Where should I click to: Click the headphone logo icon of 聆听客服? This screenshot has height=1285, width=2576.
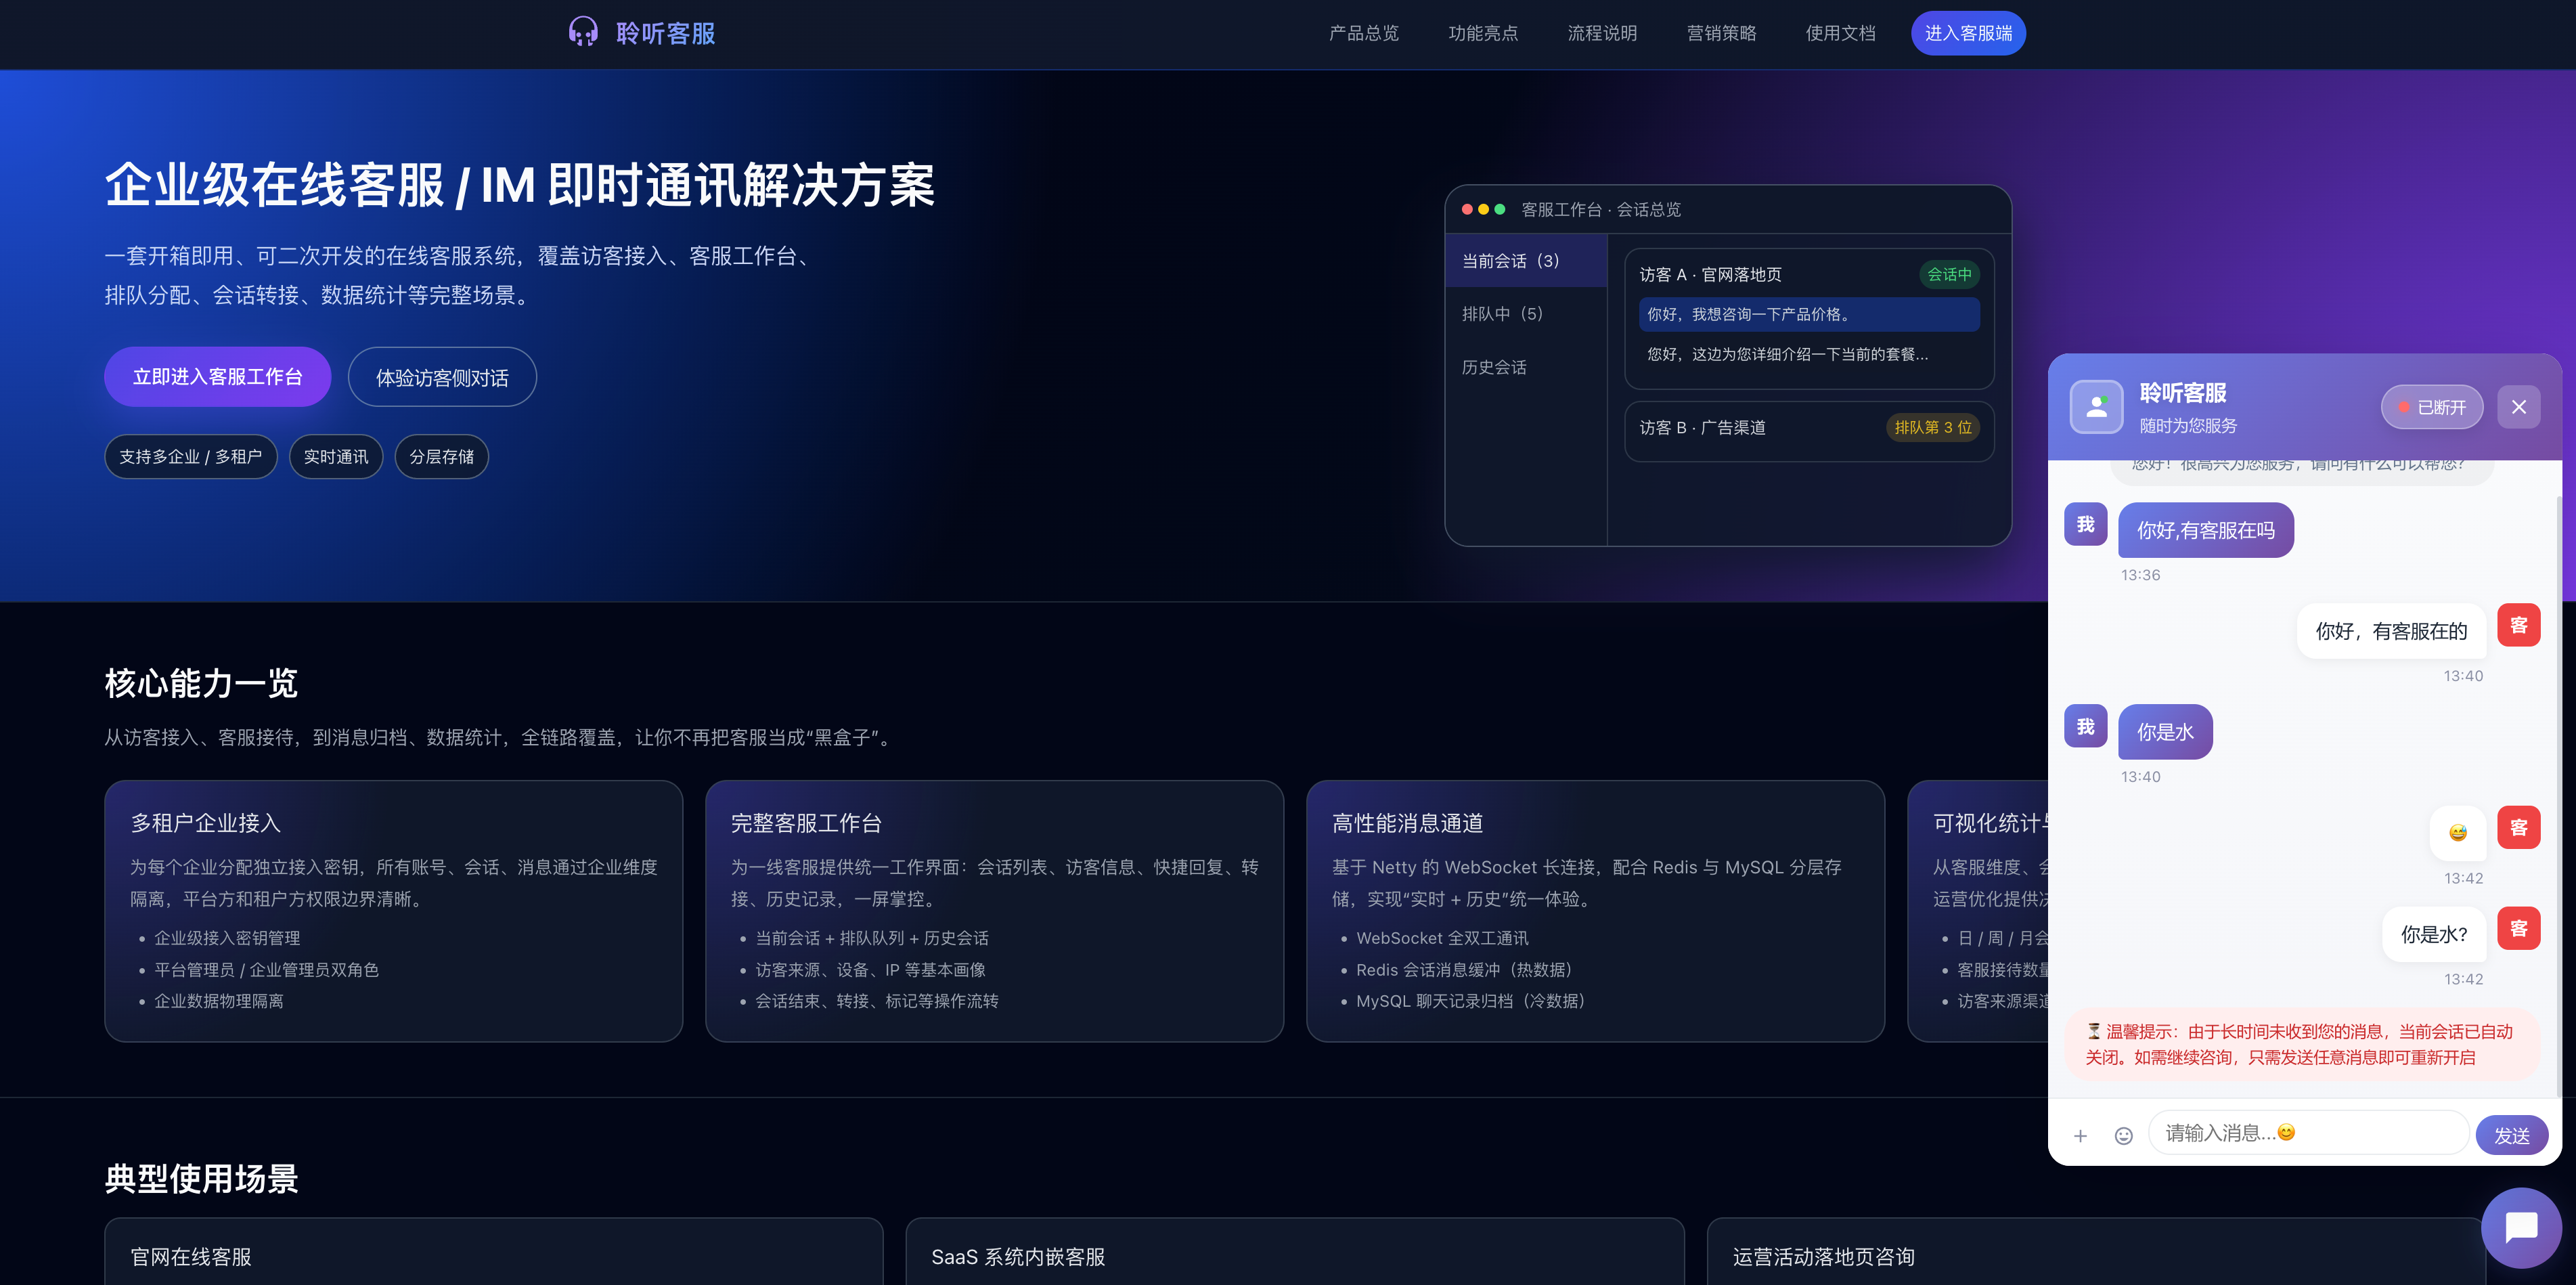(583, 33)
